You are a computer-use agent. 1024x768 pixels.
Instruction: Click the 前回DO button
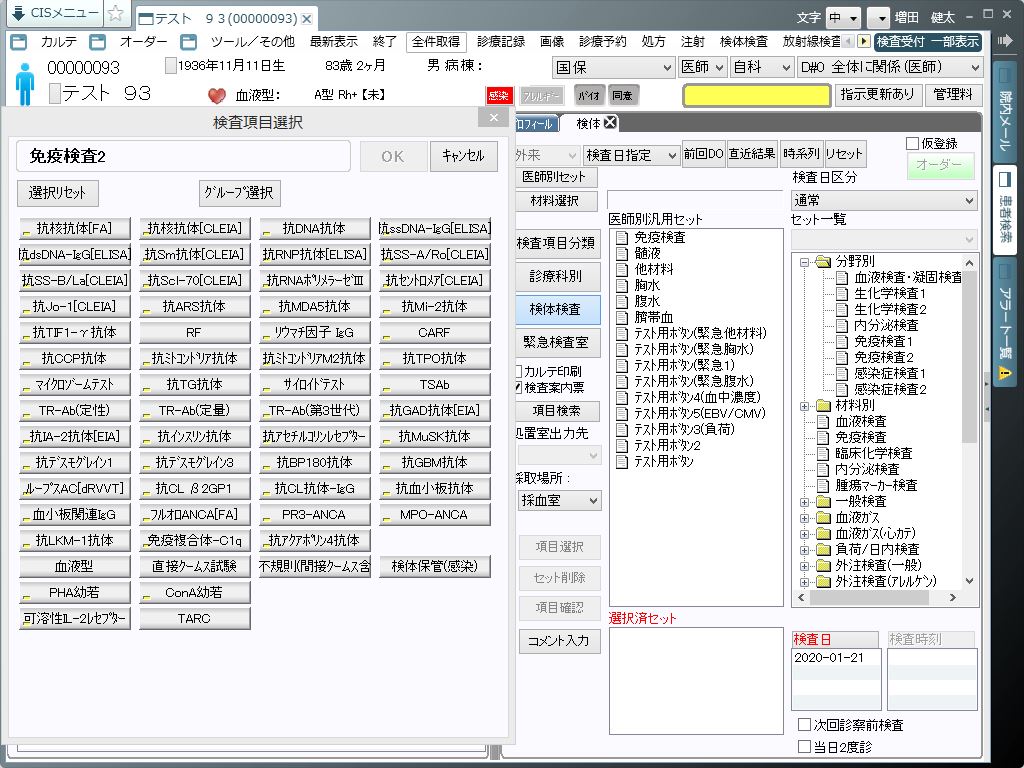coord(703,154)
